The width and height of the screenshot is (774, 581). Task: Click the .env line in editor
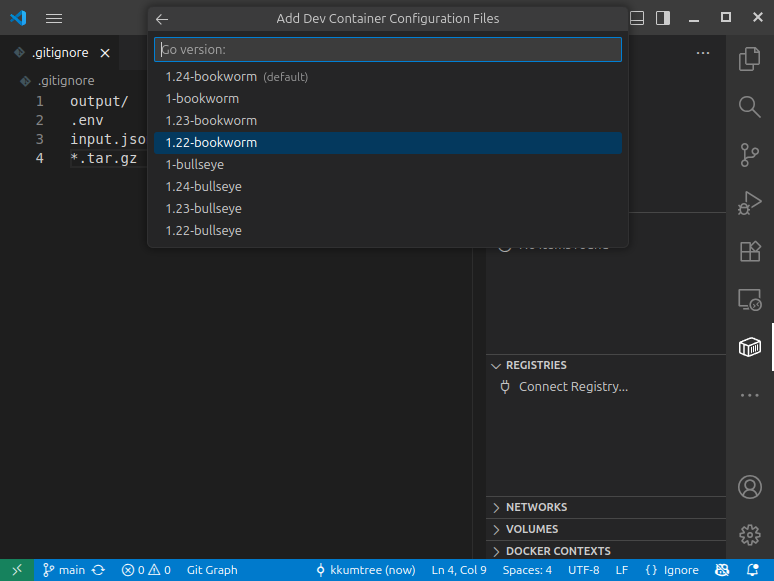point(87,120)
